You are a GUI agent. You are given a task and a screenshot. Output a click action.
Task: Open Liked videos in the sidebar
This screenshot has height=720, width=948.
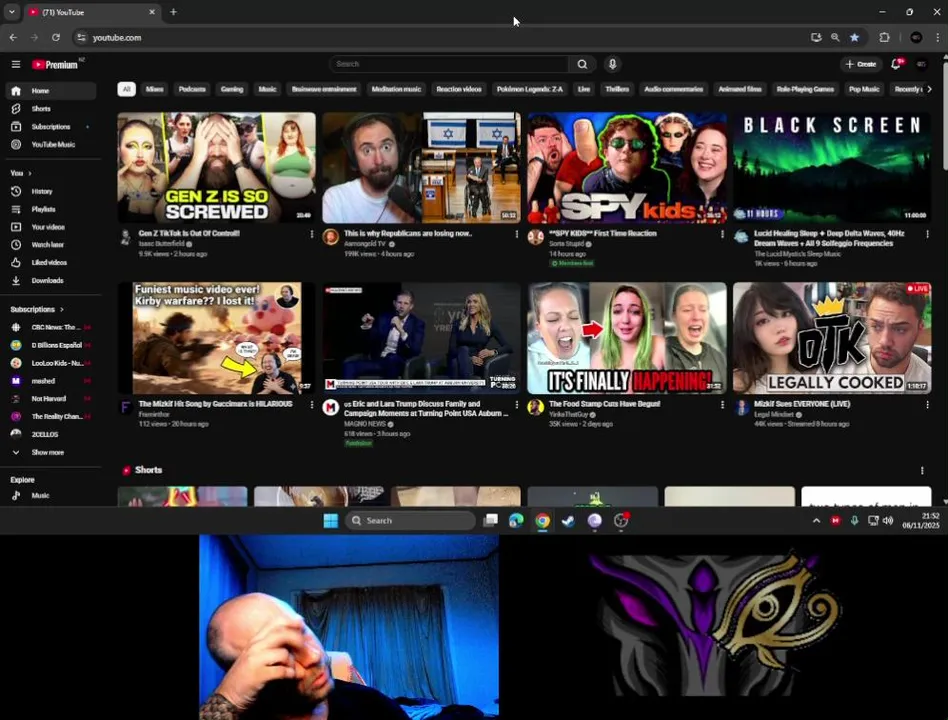coord(51,262)
